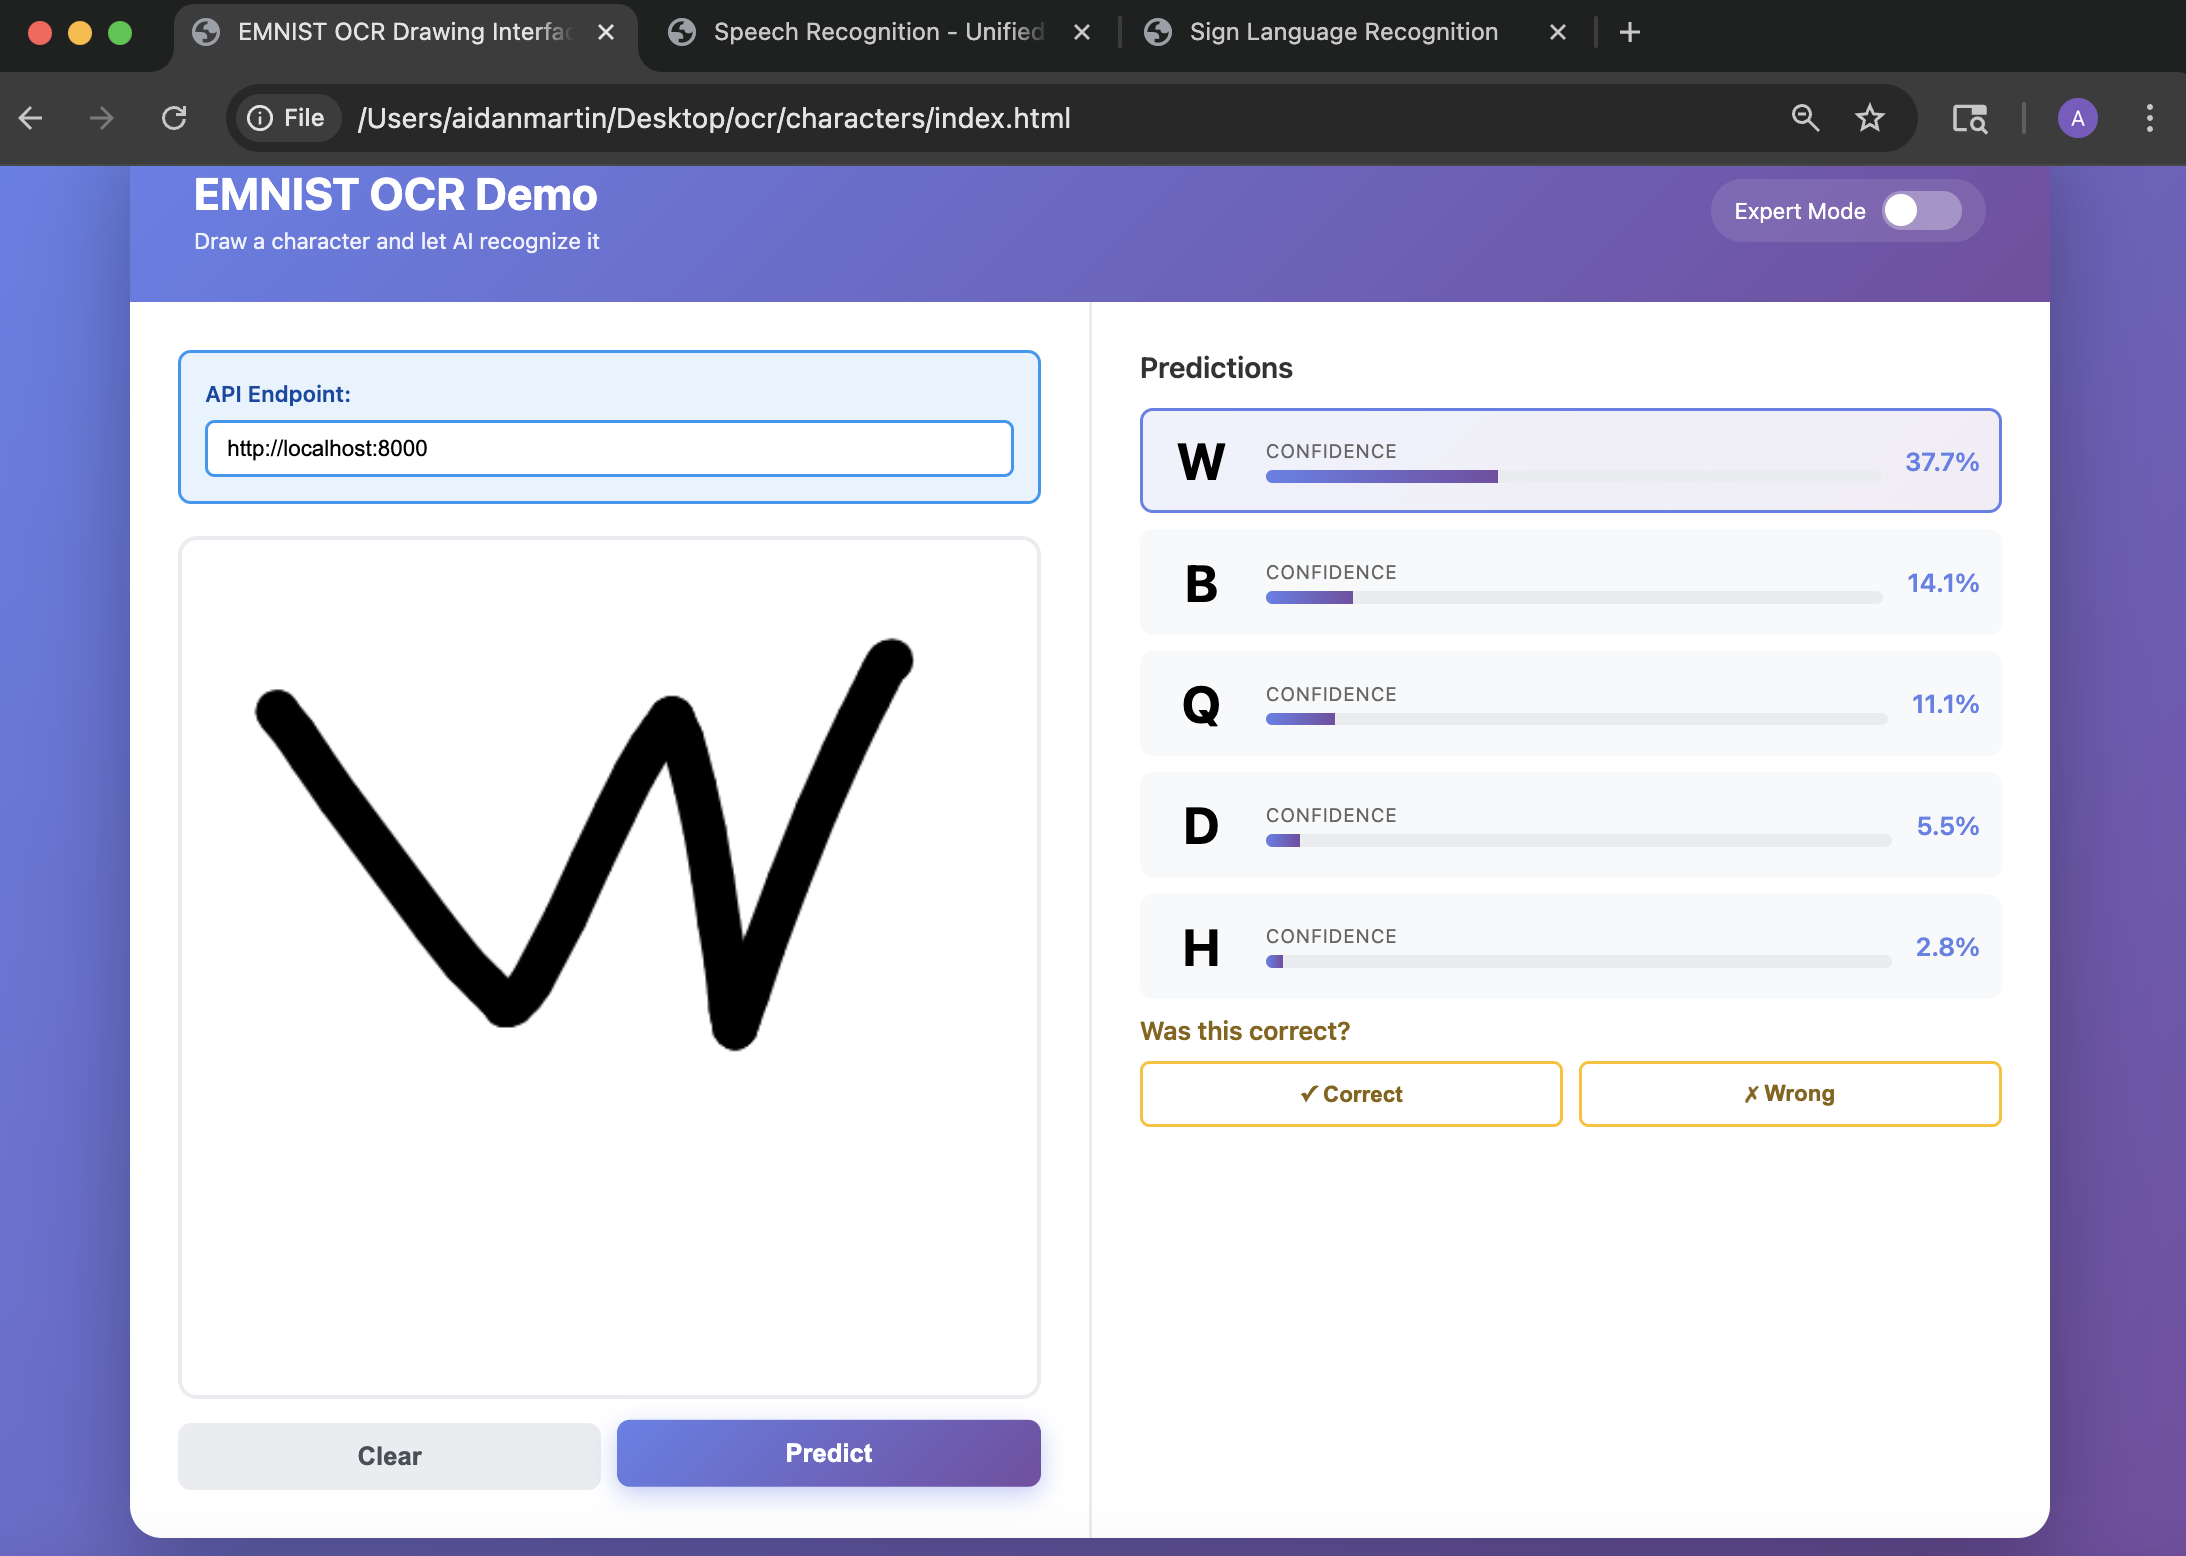Click the B confidence progress bar
The image size is (2186, 1556).
1573,598
